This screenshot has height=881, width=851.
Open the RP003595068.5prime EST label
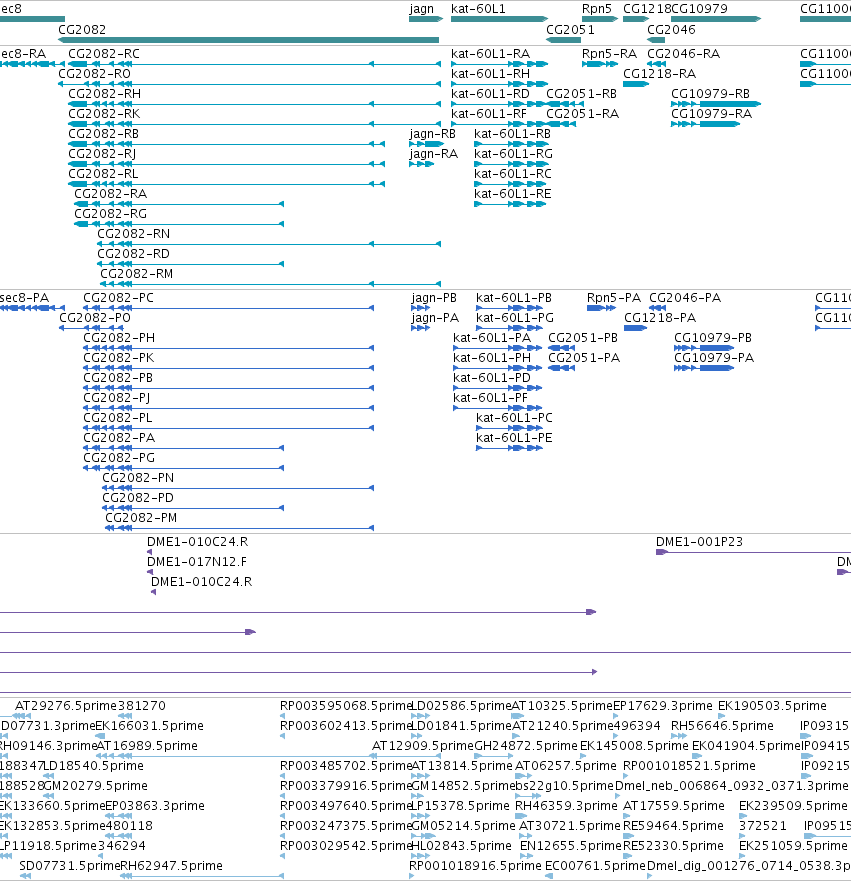346,706
